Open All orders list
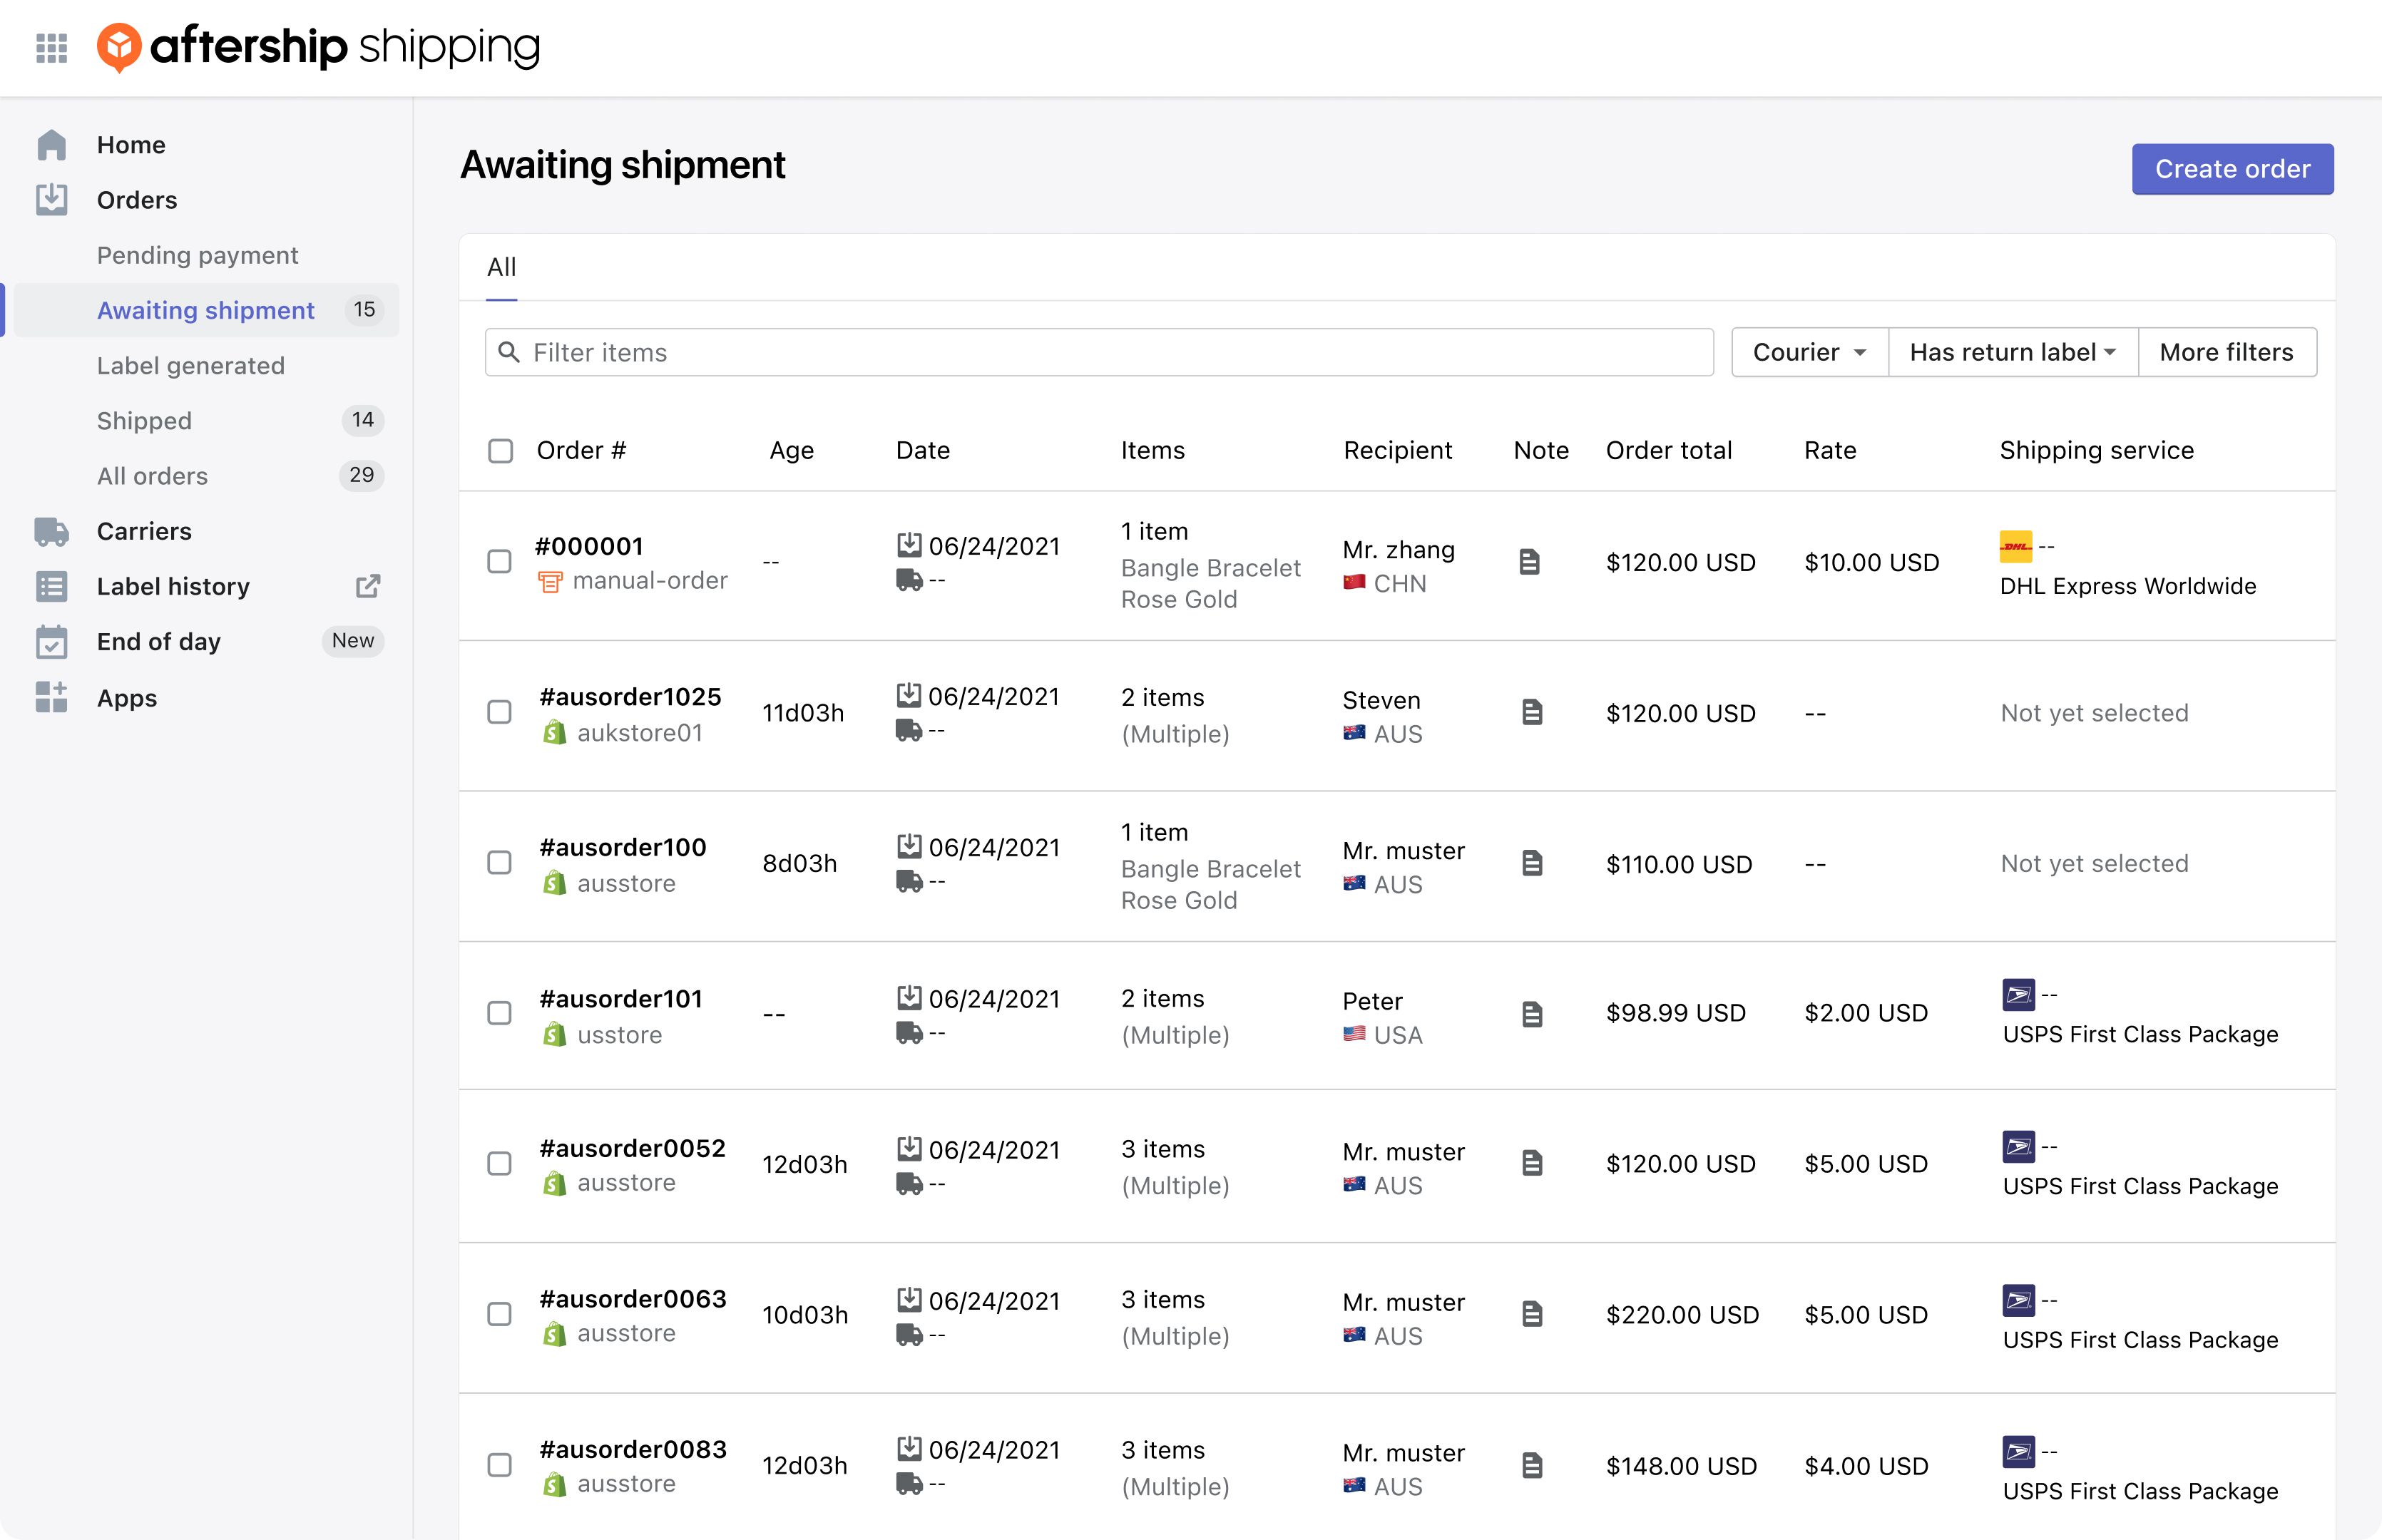Screen dimensions: 2382x1540 tap(152, 476)
